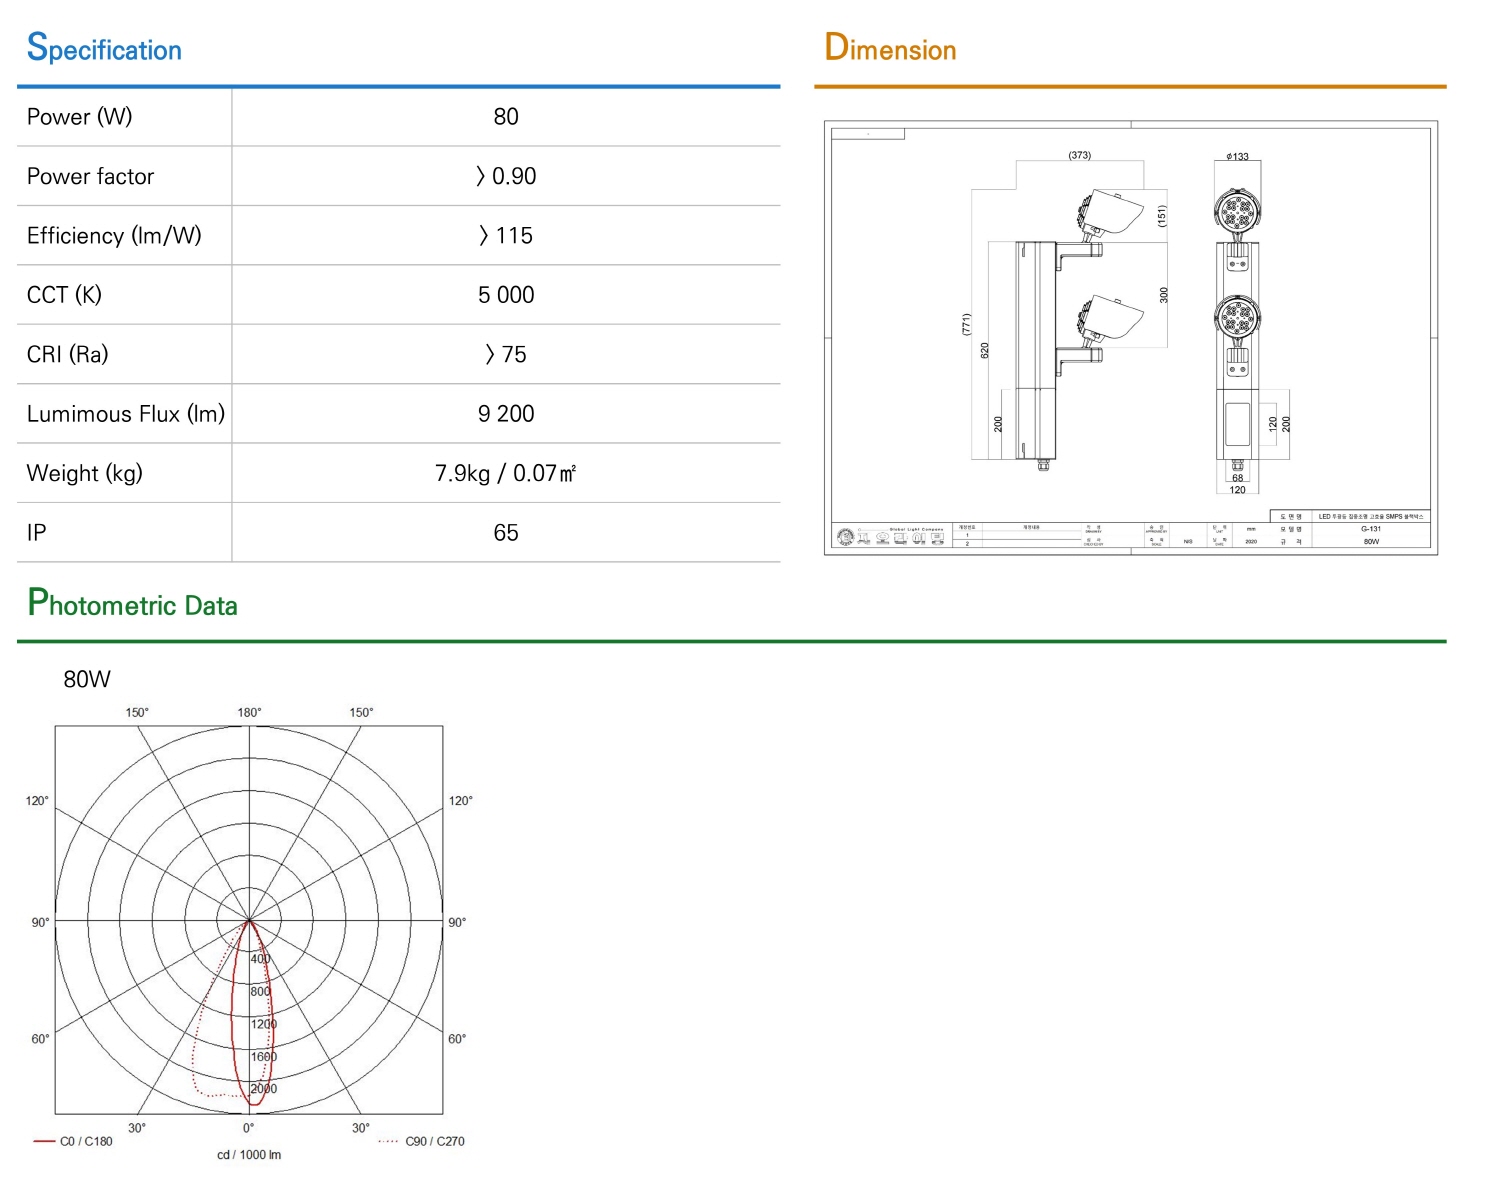
Task: Click the ø133 diameter dimension label
Action: click(x=1237, y=157)
